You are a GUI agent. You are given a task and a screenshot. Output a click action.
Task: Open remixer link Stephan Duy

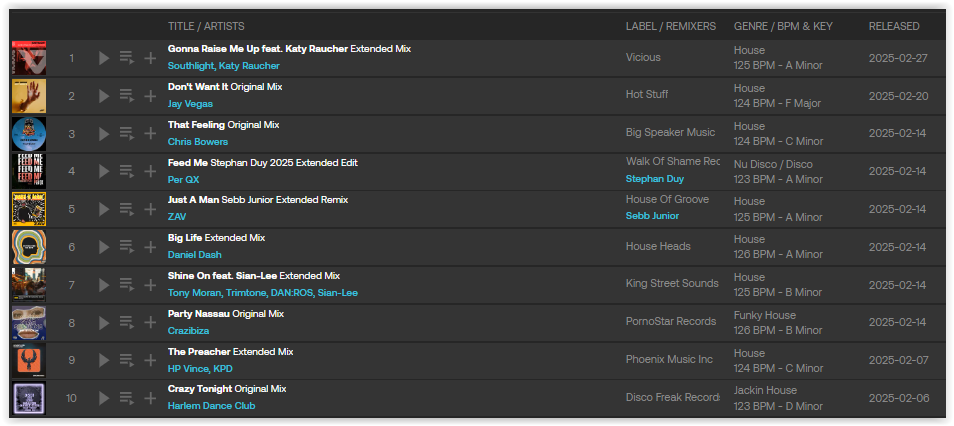655,179
